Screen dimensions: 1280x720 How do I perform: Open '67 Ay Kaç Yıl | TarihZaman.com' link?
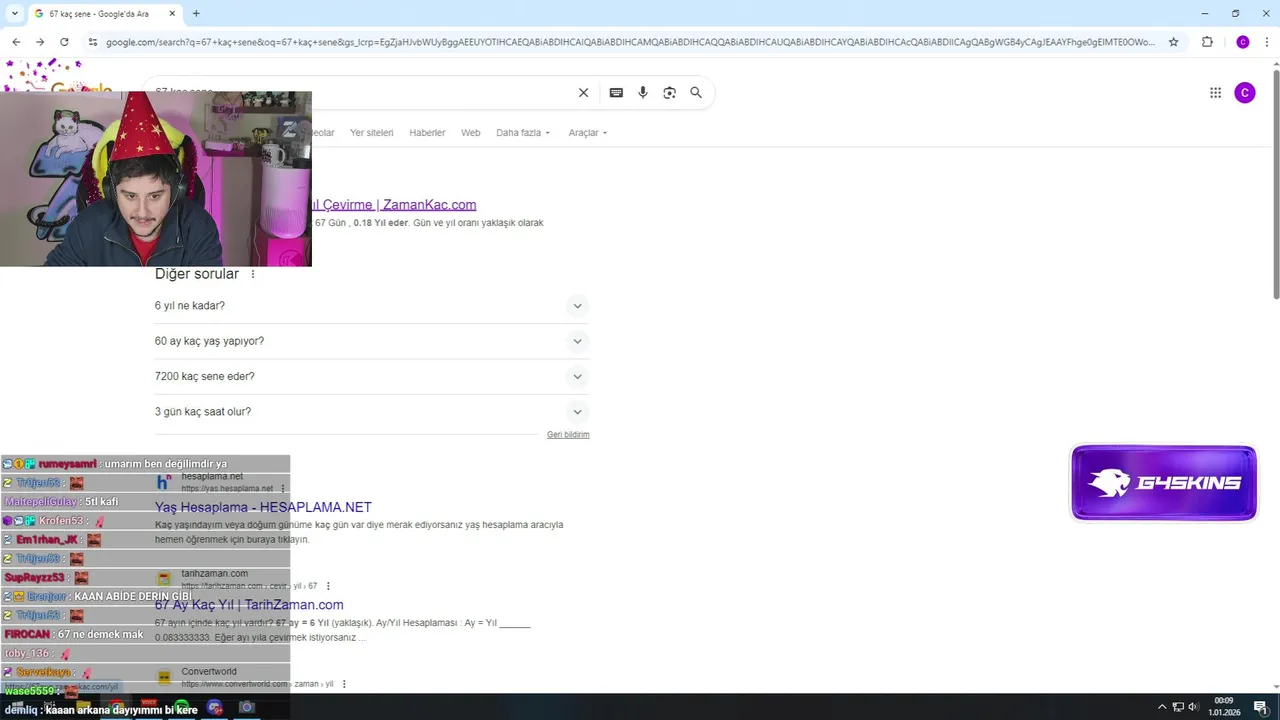(x=249, y=605)
